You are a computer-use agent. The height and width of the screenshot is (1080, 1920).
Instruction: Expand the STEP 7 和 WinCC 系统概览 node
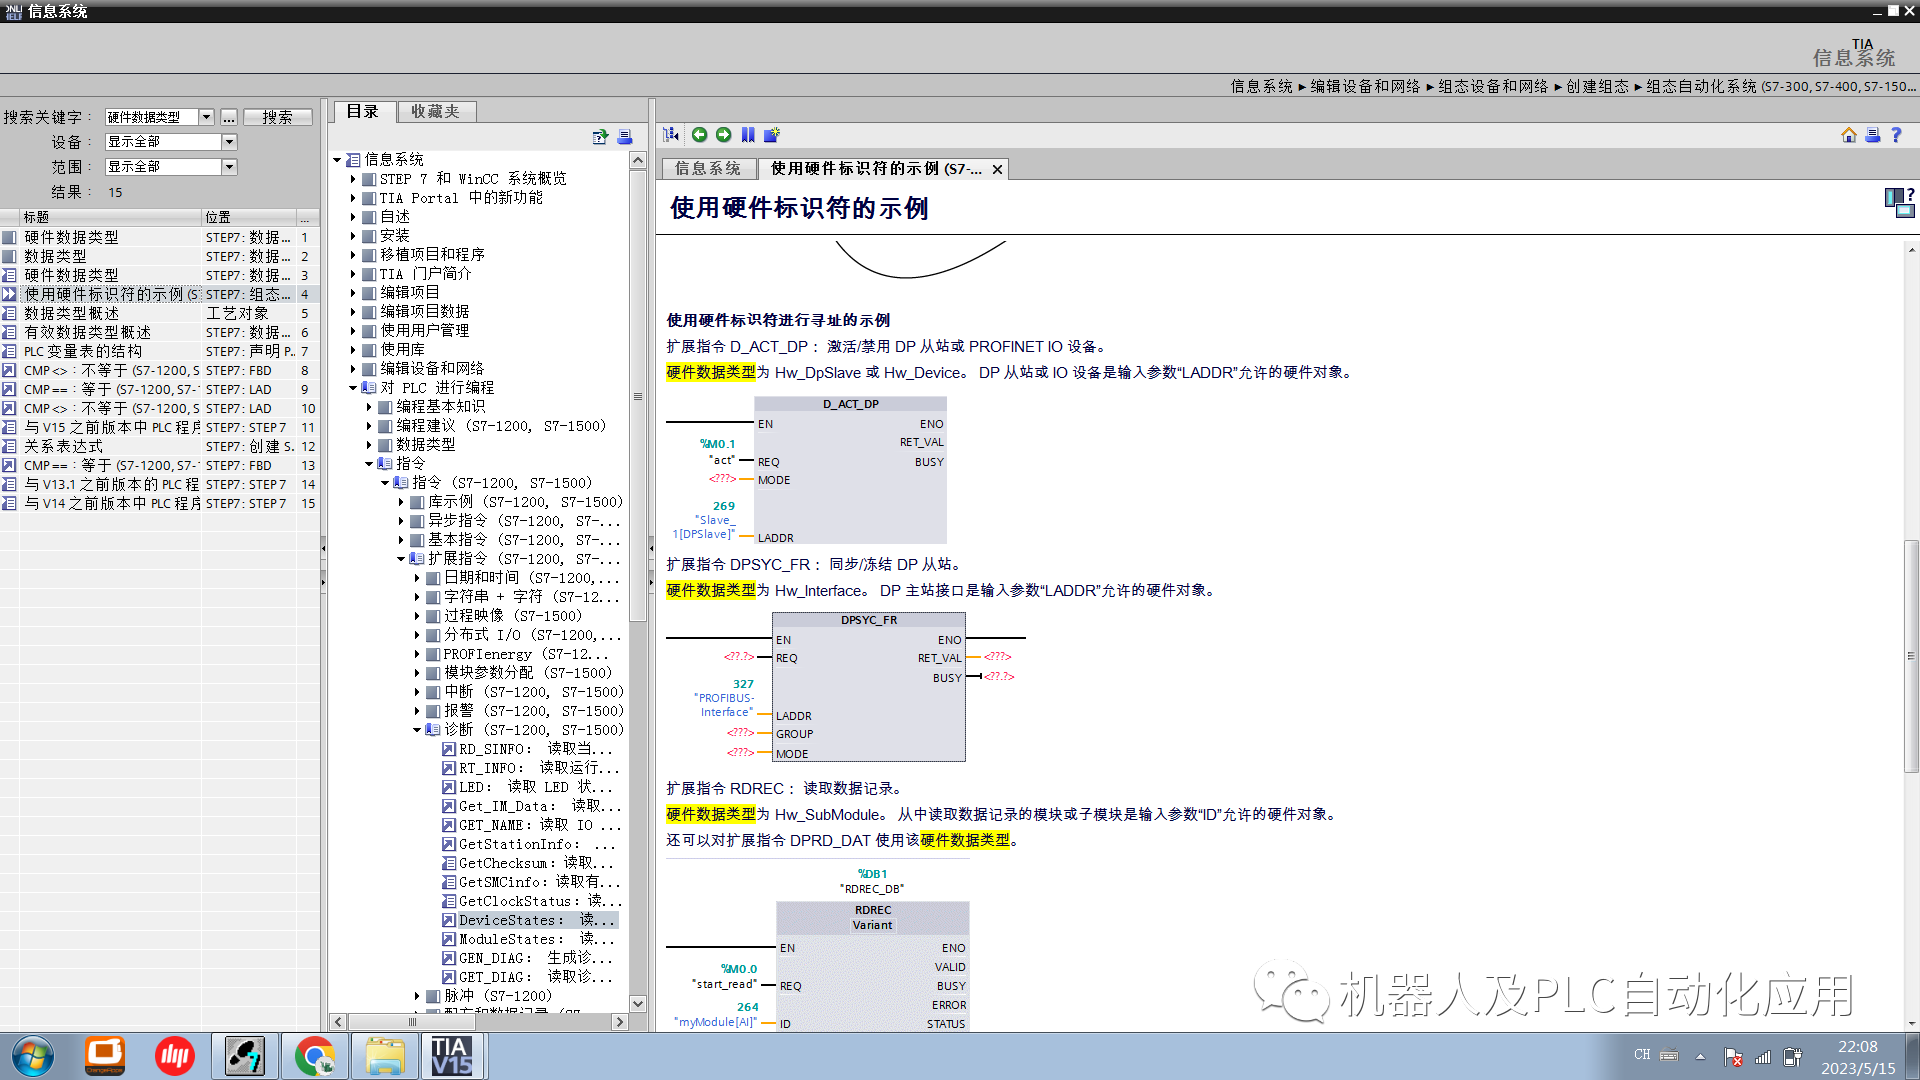tap(353, 179)
